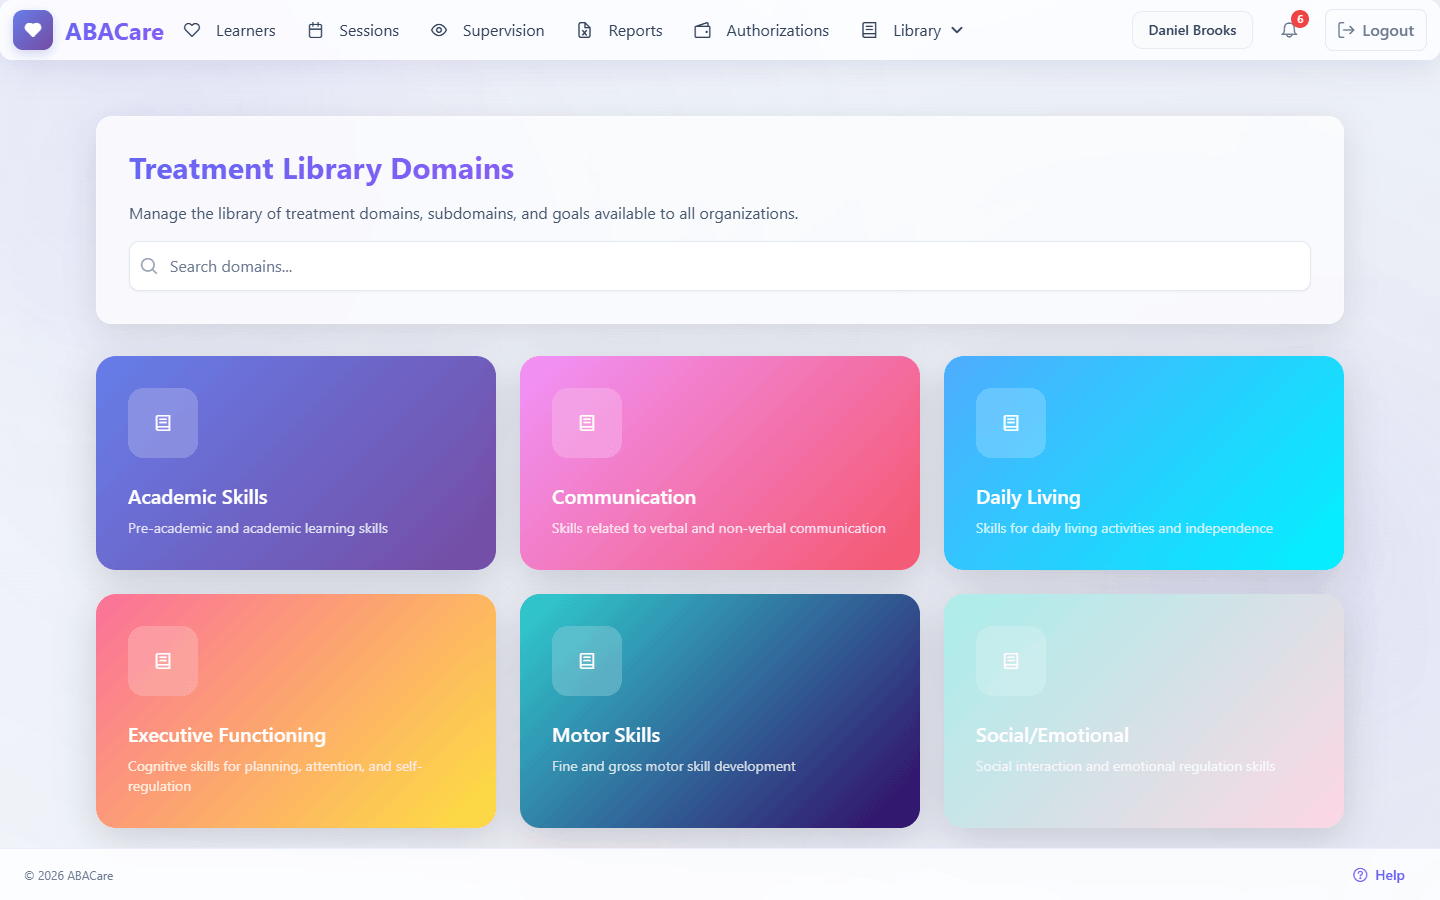Viewport: 1440px width, 900px height.
Task: Click the Treatment Library Domains heading
Action: (321, 169)
